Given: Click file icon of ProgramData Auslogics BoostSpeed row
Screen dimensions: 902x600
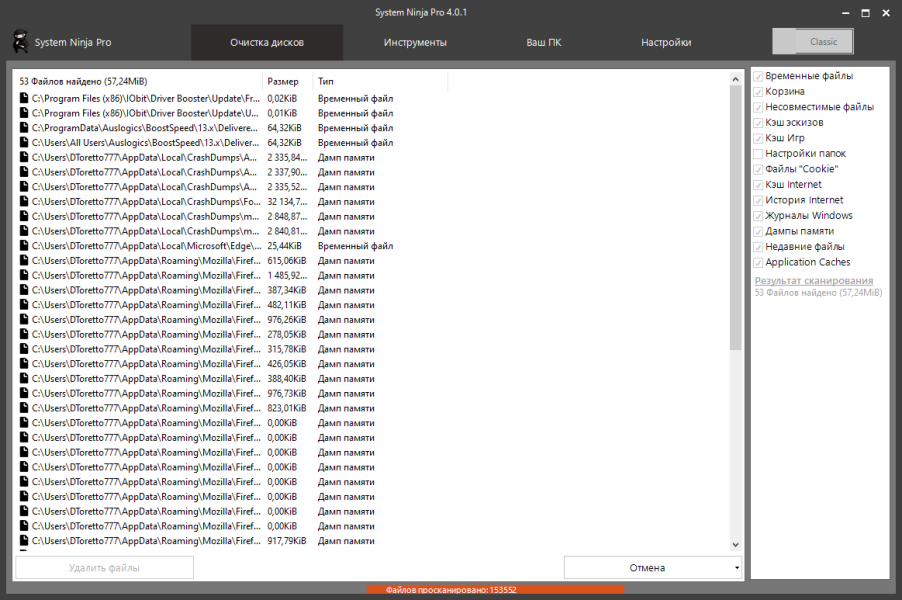Looking at the screenshot, I should click(x=24, y=128).
